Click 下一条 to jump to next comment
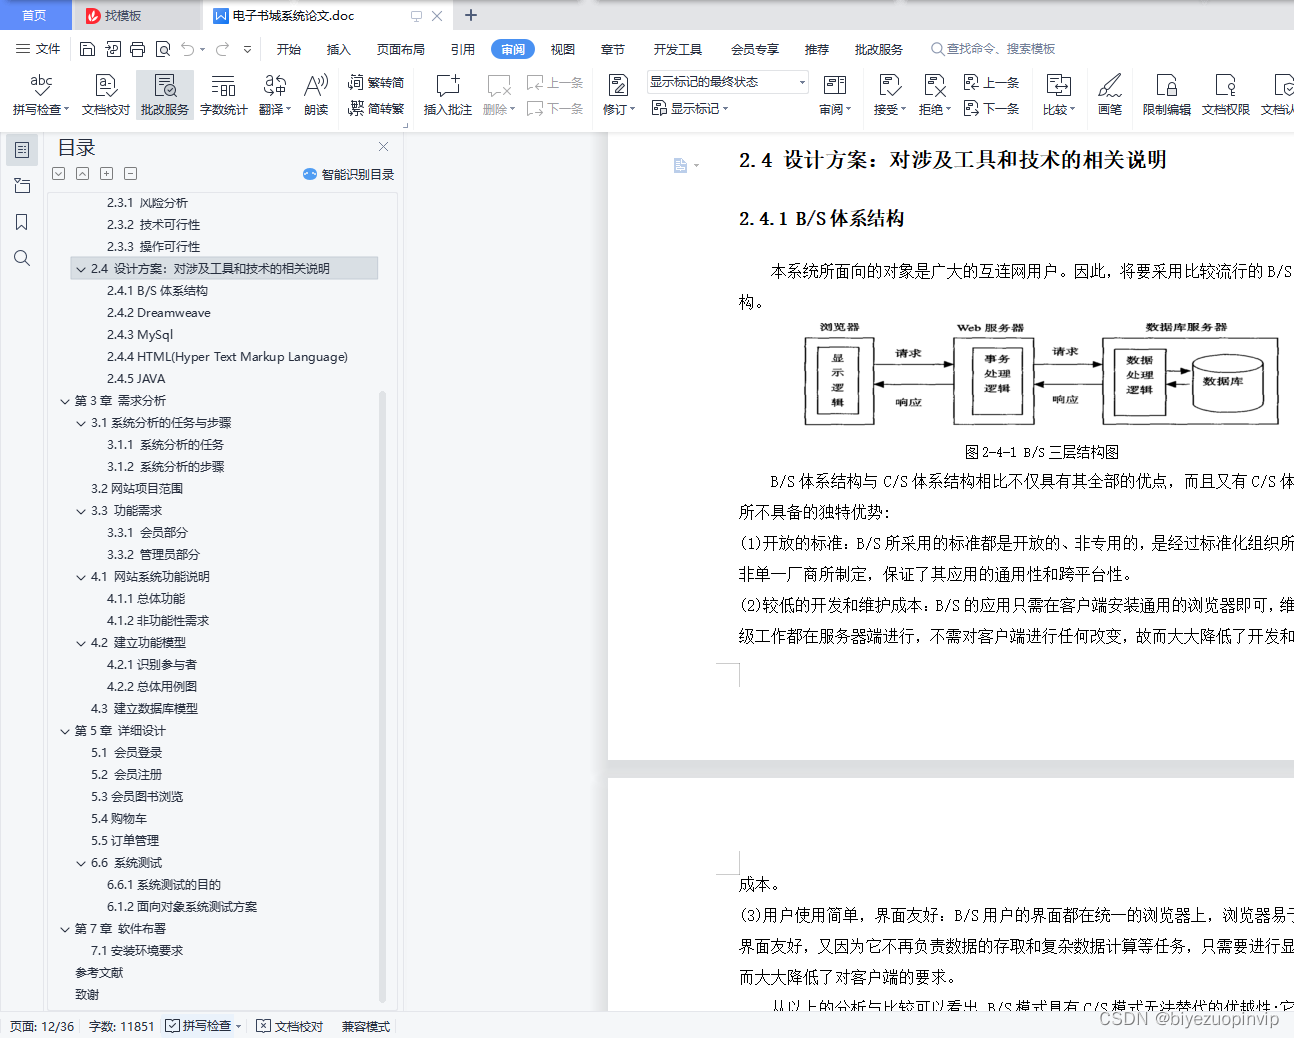1294x1038 pixels. click(560, 109)
